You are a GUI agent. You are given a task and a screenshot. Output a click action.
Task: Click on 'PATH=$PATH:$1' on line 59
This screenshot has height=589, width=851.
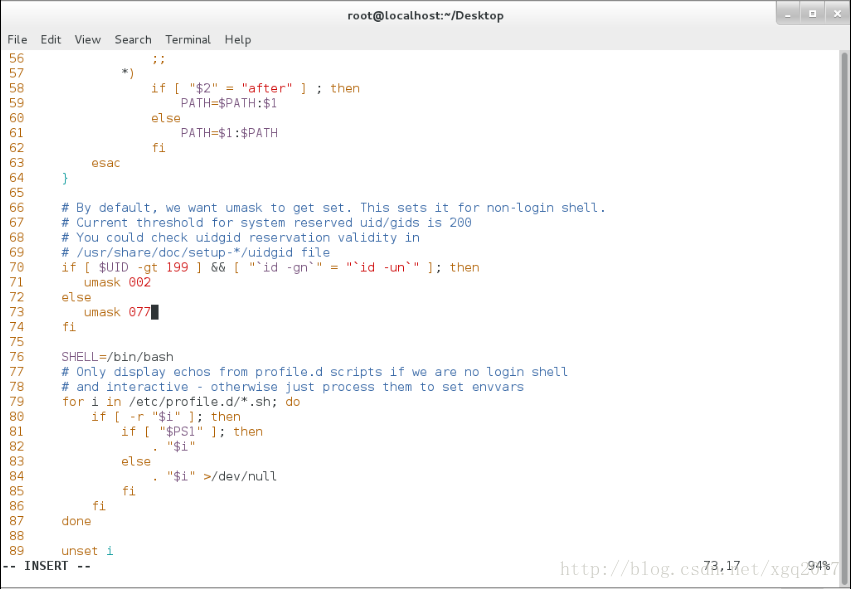[229, 103]
